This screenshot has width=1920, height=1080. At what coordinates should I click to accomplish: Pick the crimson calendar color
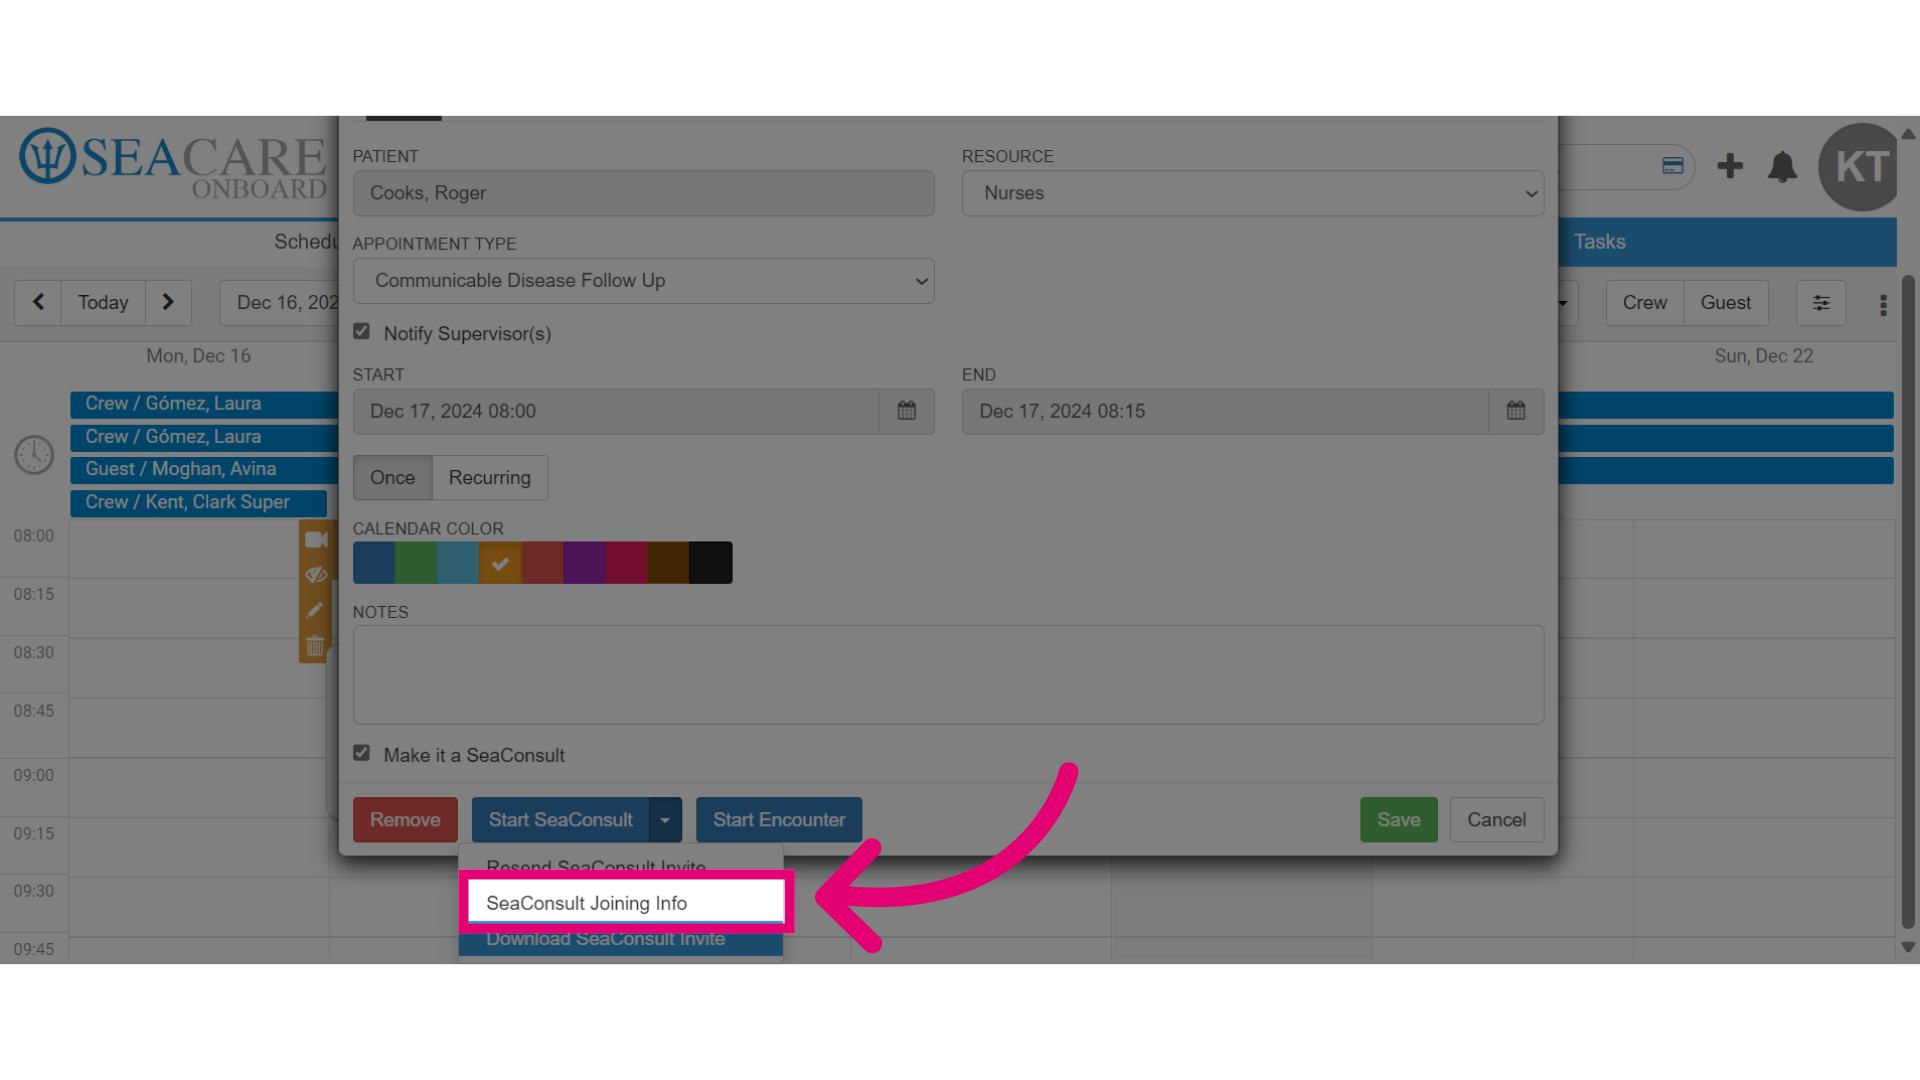point(626,563)
